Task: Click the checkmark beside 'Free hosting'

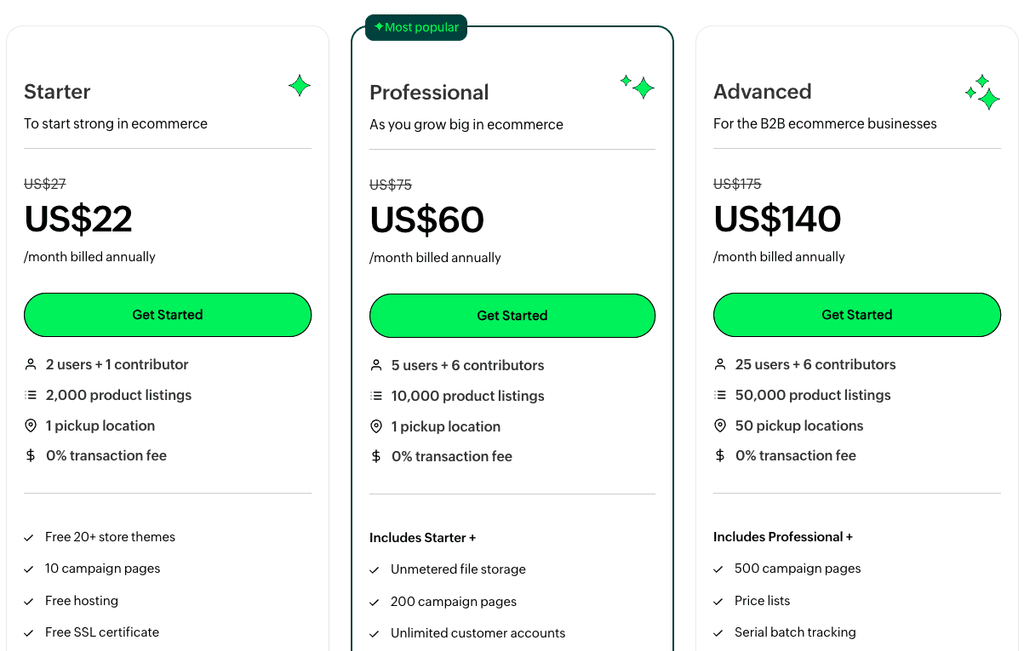Action: 29,601
